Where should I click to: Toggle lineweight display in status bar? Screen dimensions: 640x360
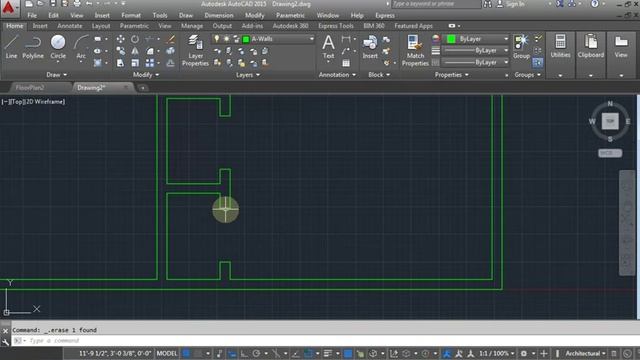(328, 353)
